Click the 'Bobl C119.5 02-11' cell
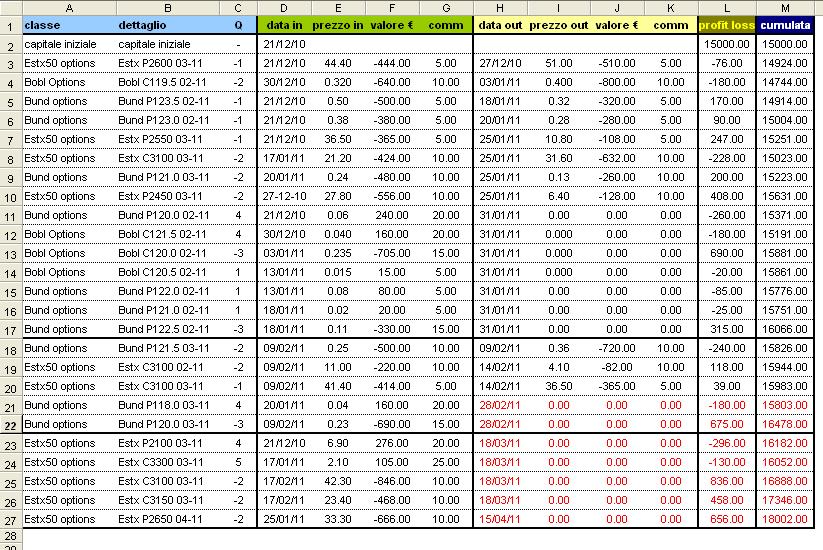This screenshot has height=550, width=823. click(x=166, y=83)
